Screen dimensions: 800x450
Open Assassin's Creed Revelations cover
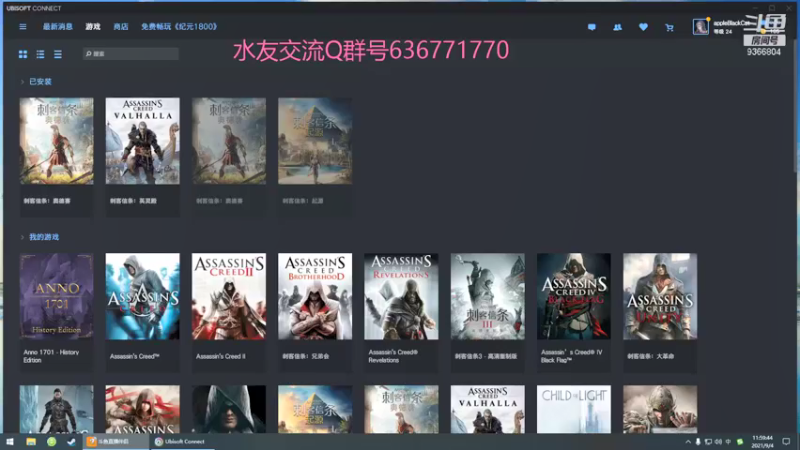401,296
